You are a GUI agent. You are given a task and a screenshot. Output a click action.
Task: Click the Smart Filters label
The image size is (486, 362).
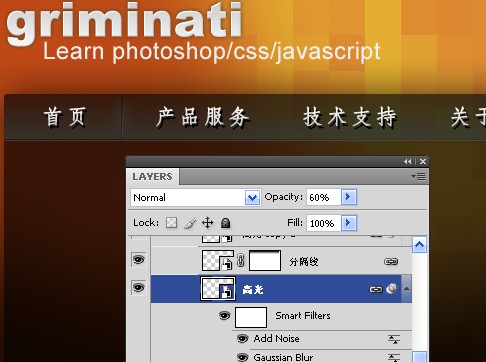pos(303,316)
